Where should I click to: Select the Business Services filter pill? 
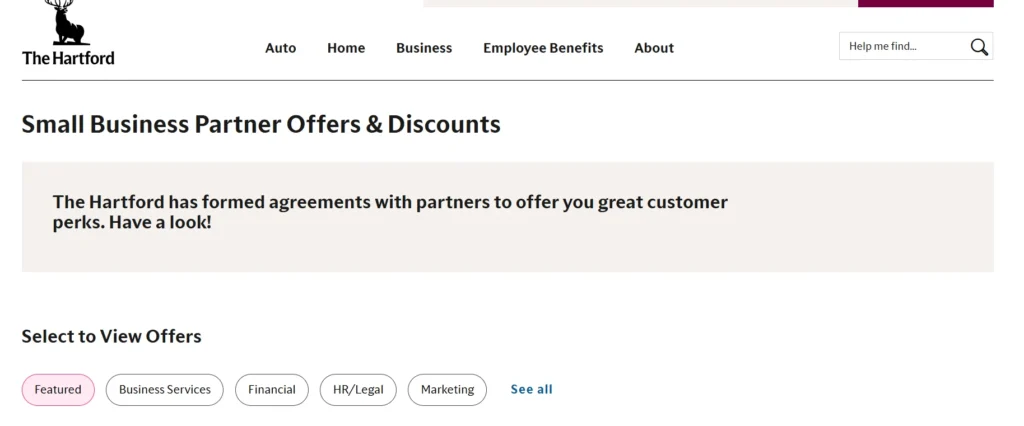[165, 389]
